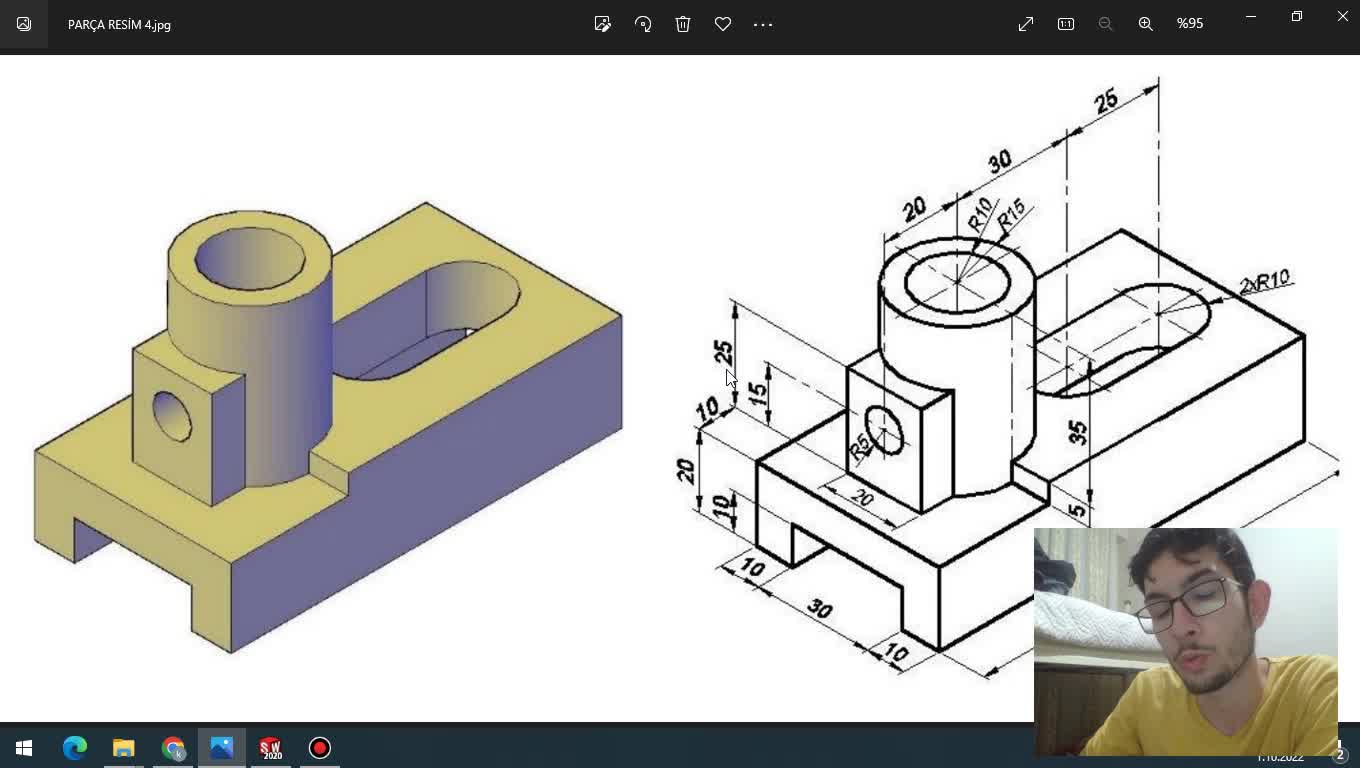The width and height of the screenshot is (1360, 768).
Task: Rotate the image with rotate icon
Action: [x=643, y=24]
